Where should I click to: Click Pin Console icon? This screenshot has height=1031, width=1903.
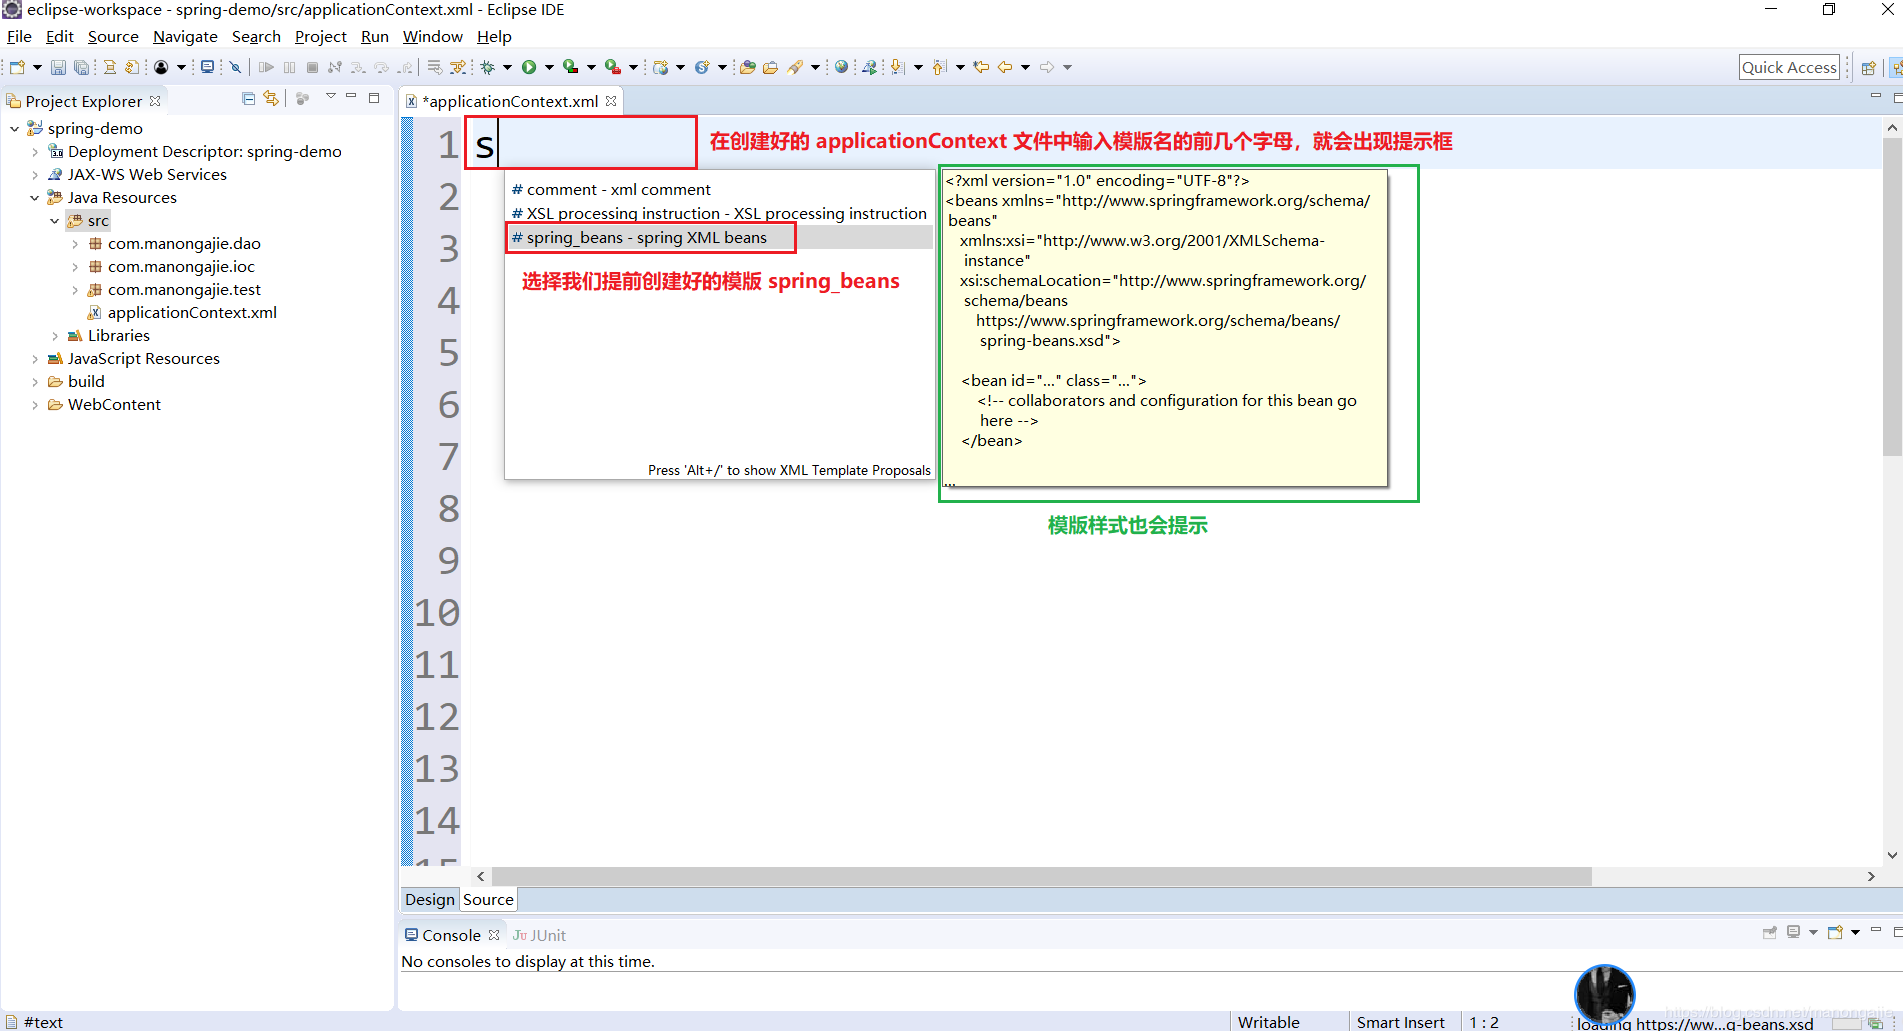1769,932
